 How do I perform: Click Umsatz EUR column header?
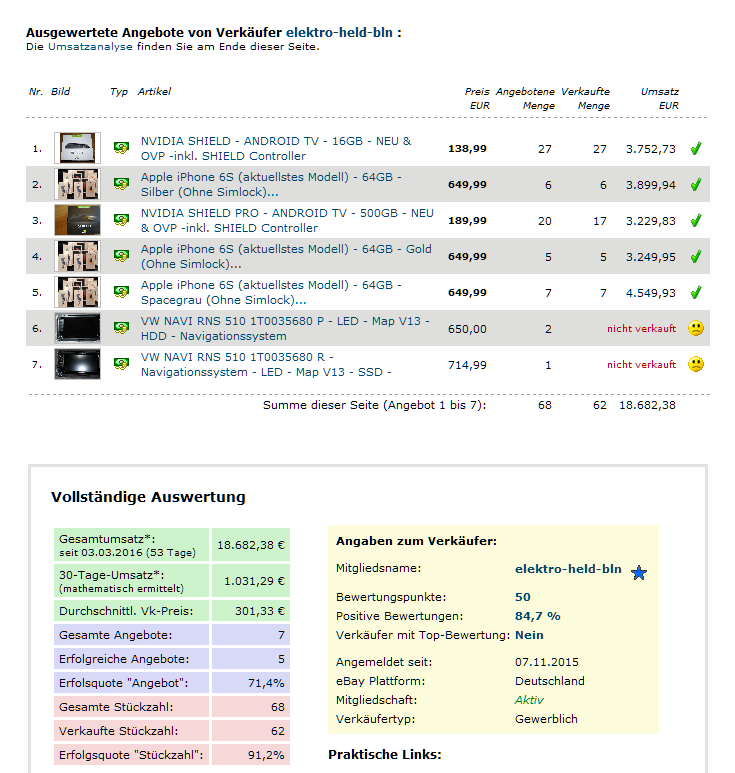click(x=660, y=99)
